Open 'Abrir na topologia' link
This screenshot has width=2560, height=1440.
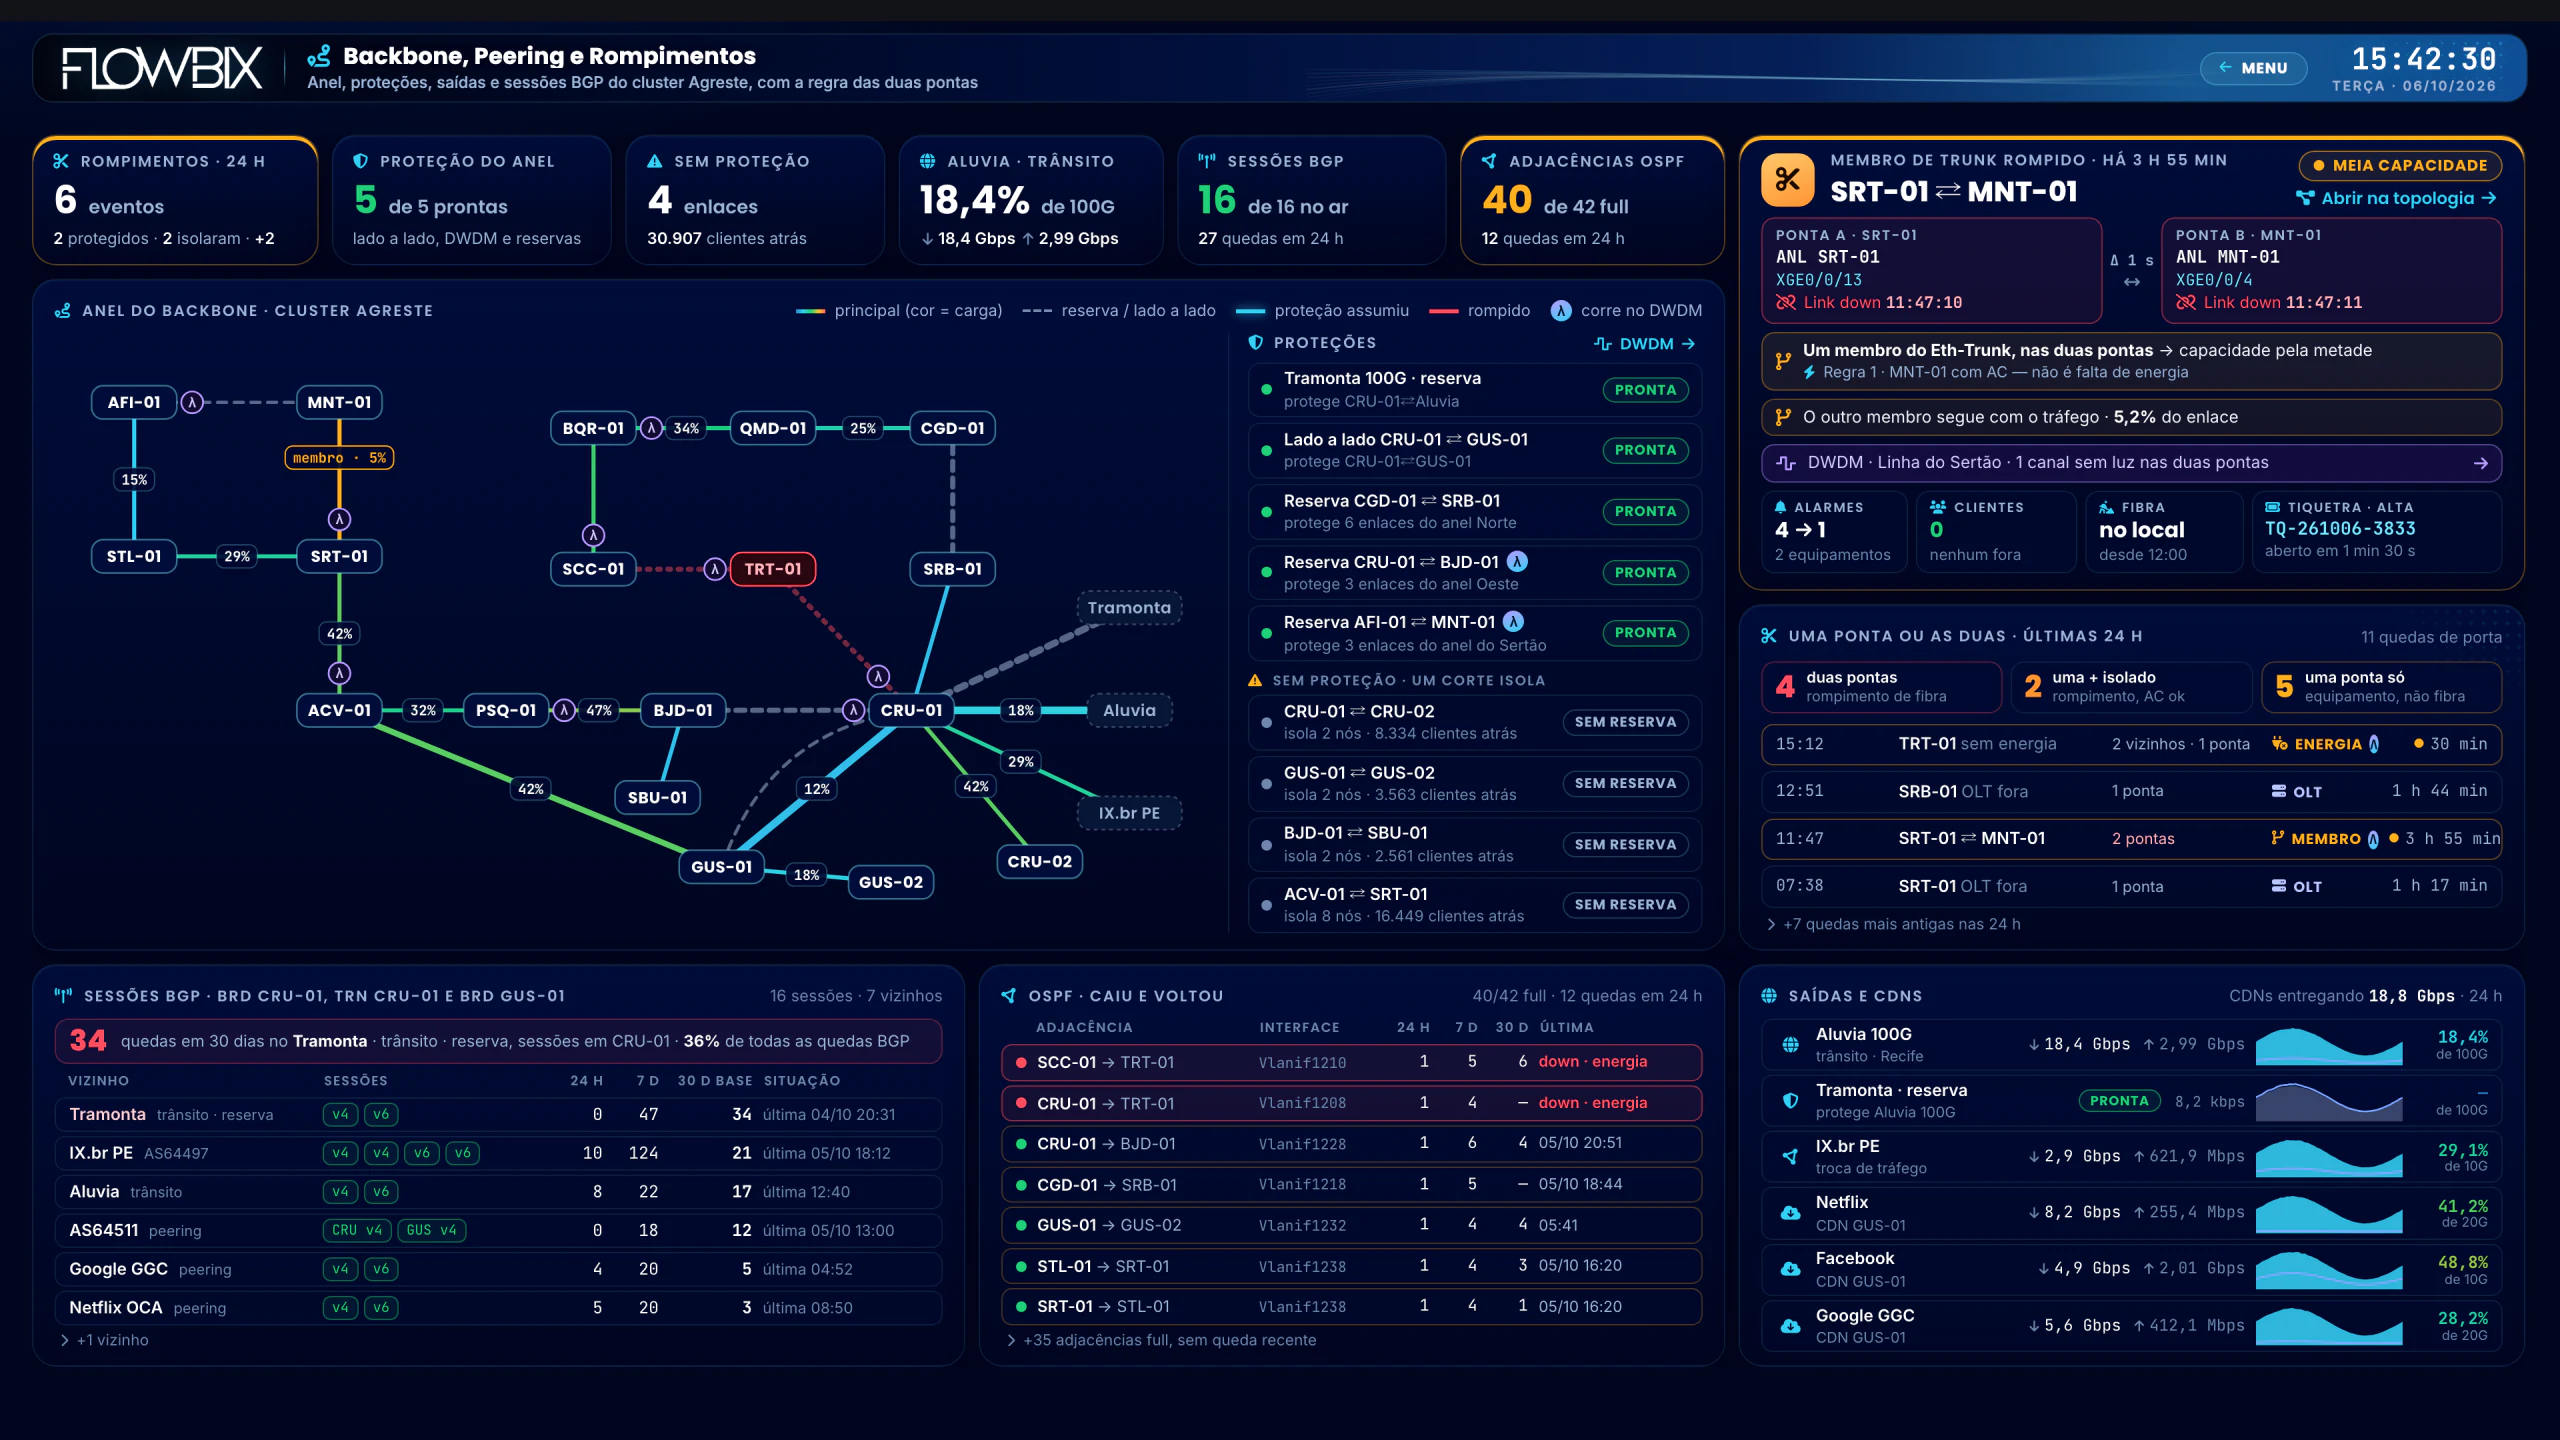[x=2397, y=198]
